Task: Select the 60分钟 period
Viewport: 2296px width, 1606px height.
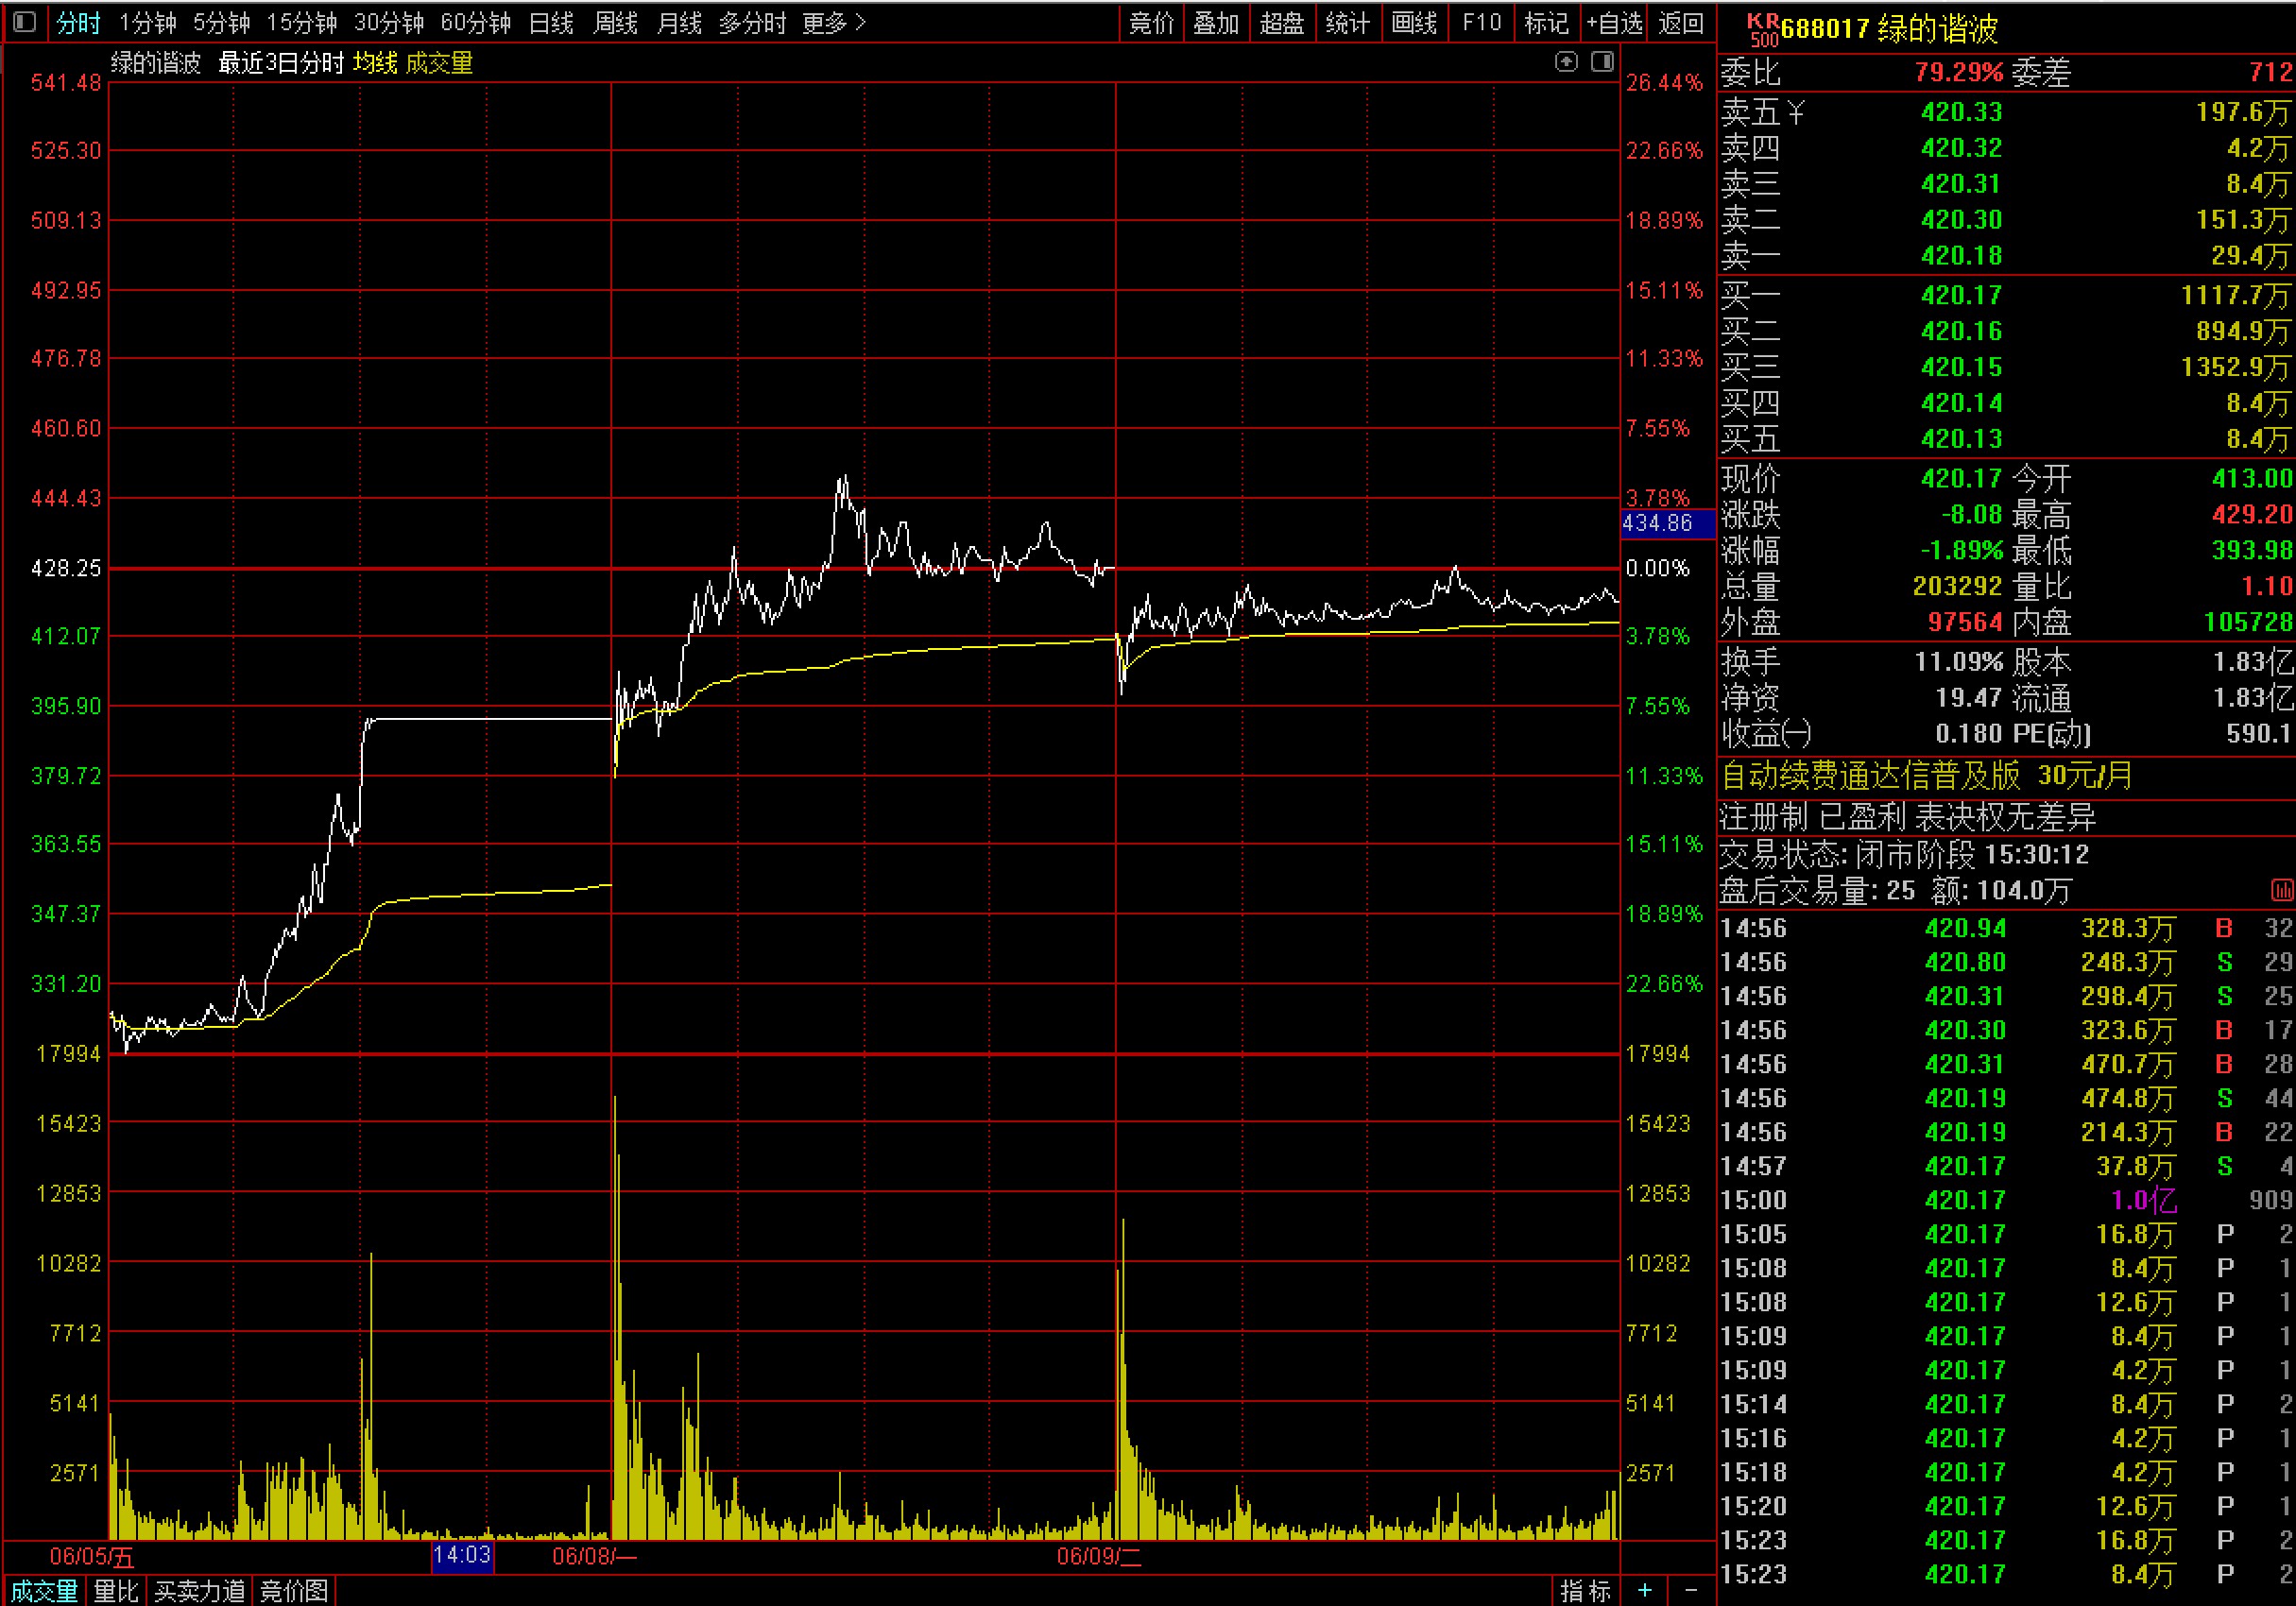Action: (476, 23)
